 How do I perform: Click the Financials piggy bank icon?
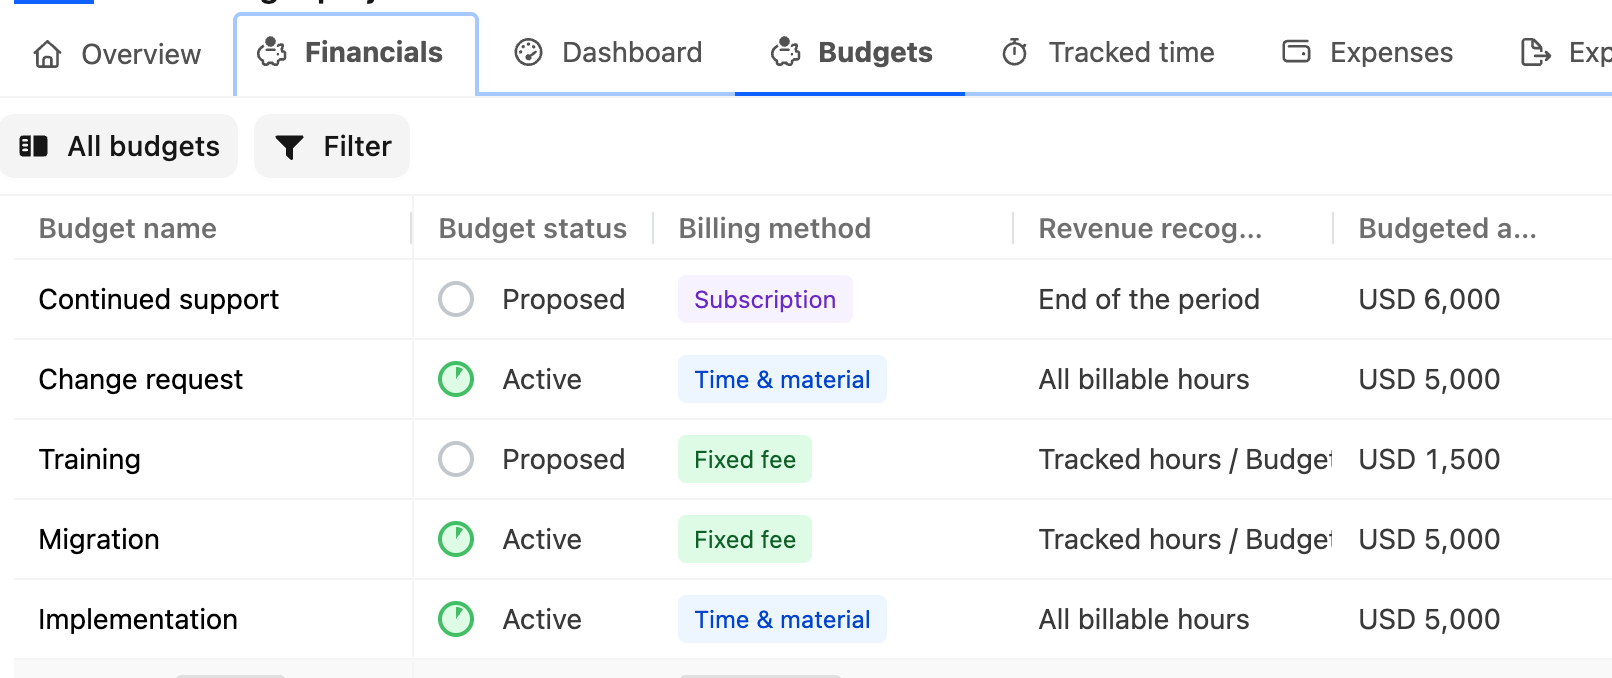[271, 52]
